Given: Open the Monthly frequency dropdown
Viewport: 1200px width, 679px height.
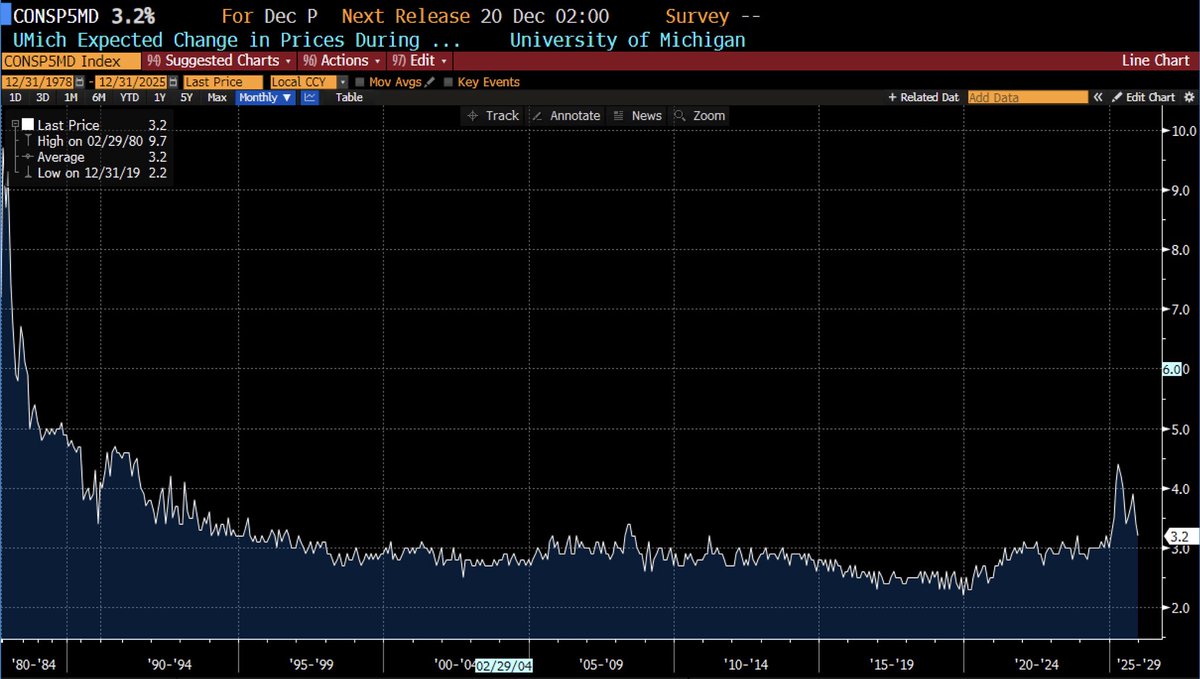Looking at the screenshot, I should point(264,97).
